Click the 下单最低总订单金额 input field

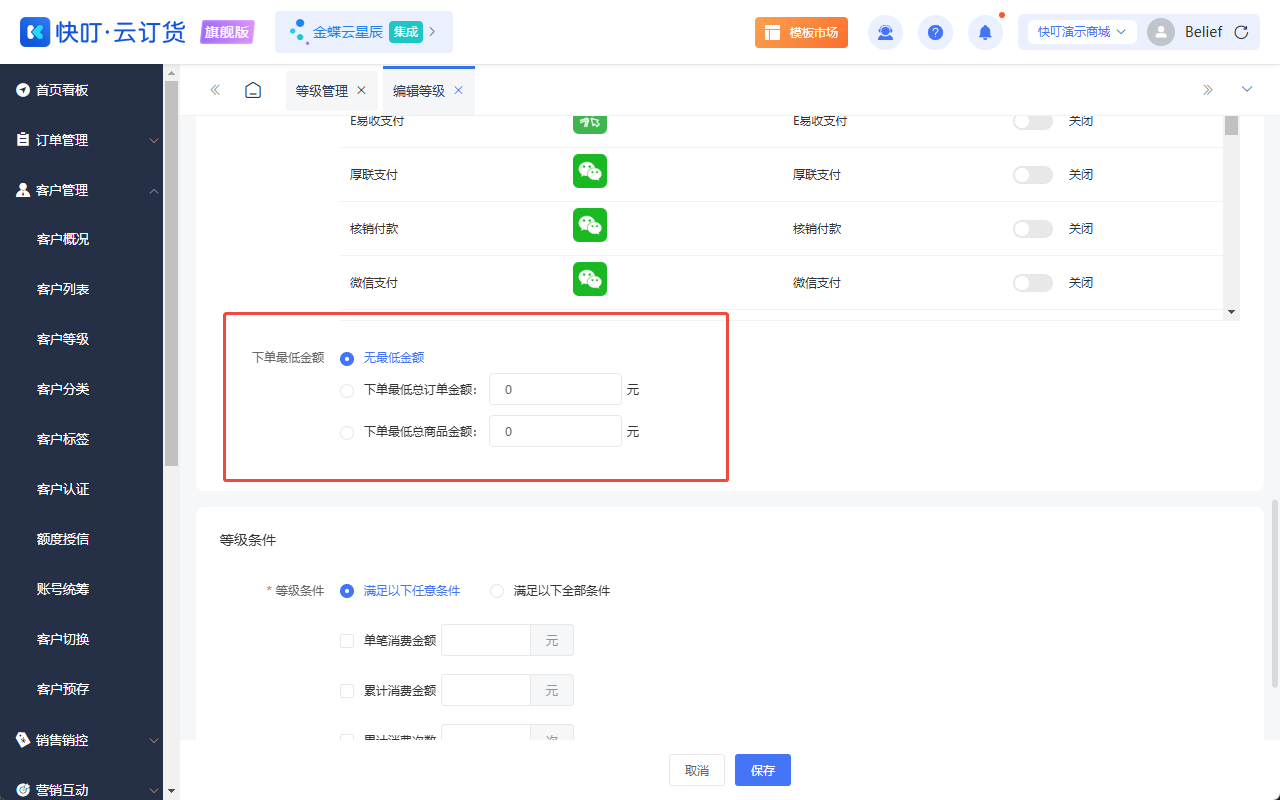tap(555, 390)
